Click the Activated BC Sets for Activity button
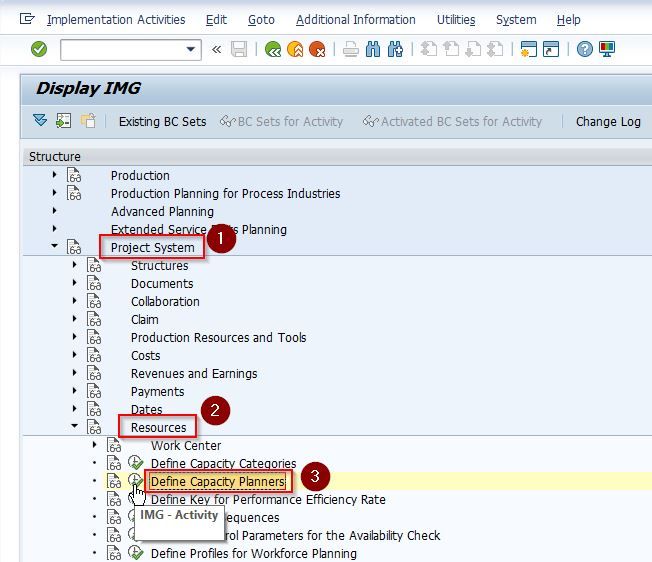This screenshot has height=562, width=652. coord(452,121)
